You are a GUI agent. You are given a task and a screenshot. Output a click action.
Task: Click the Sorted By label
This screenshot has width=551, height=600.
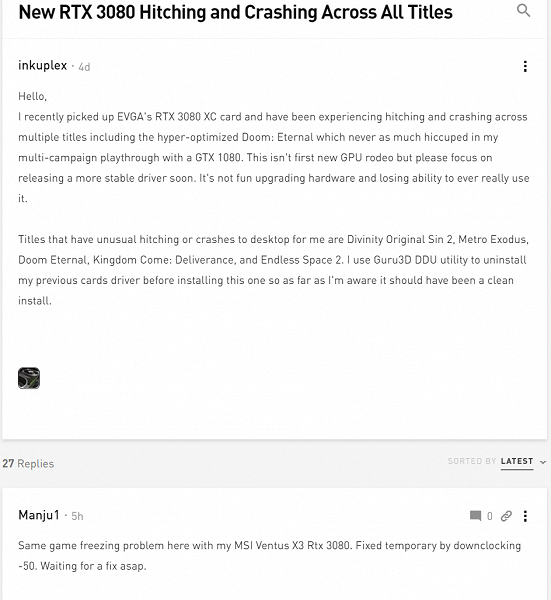coord(472,461)
